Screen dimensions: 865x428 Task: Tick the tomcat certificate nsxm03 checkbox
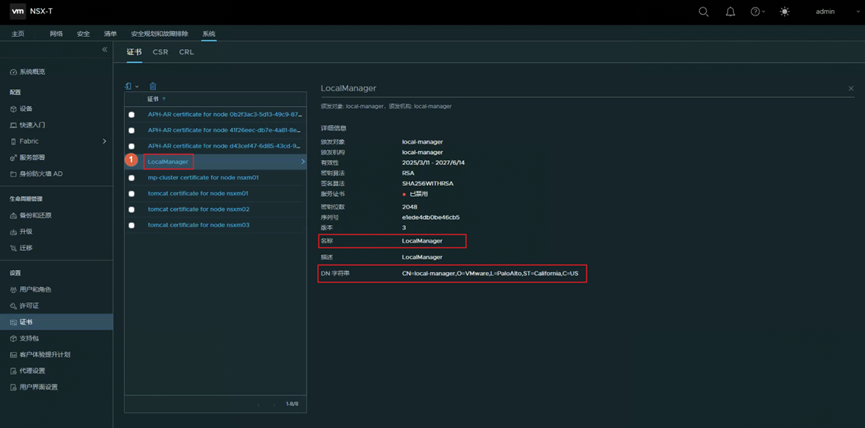click(x=131, y=225)
